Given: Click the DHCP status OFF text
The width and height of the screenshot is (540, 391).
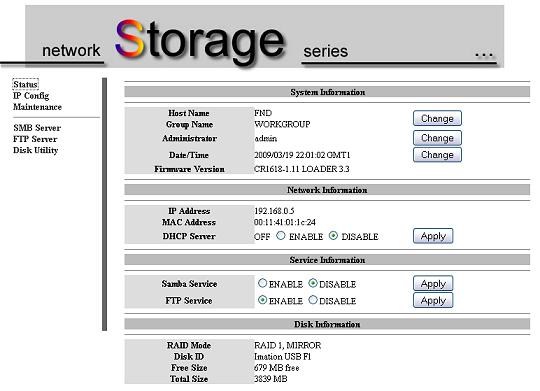Looking at the screenshot, I should [262, 237].
